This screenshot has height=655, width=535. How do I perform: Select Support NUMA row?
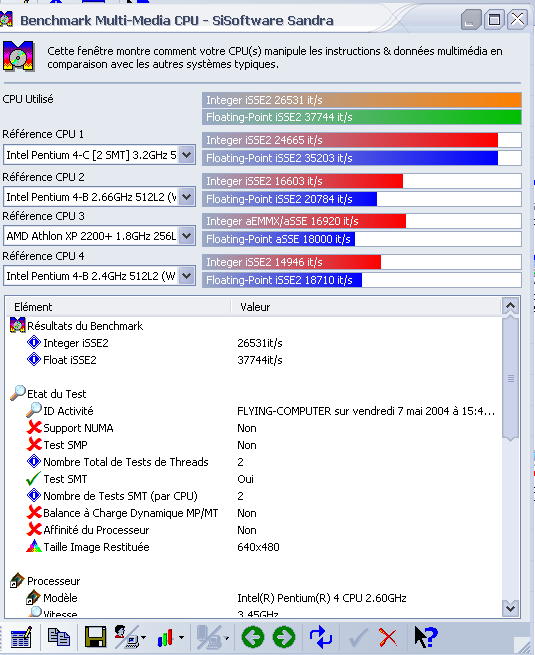[253, 428]
